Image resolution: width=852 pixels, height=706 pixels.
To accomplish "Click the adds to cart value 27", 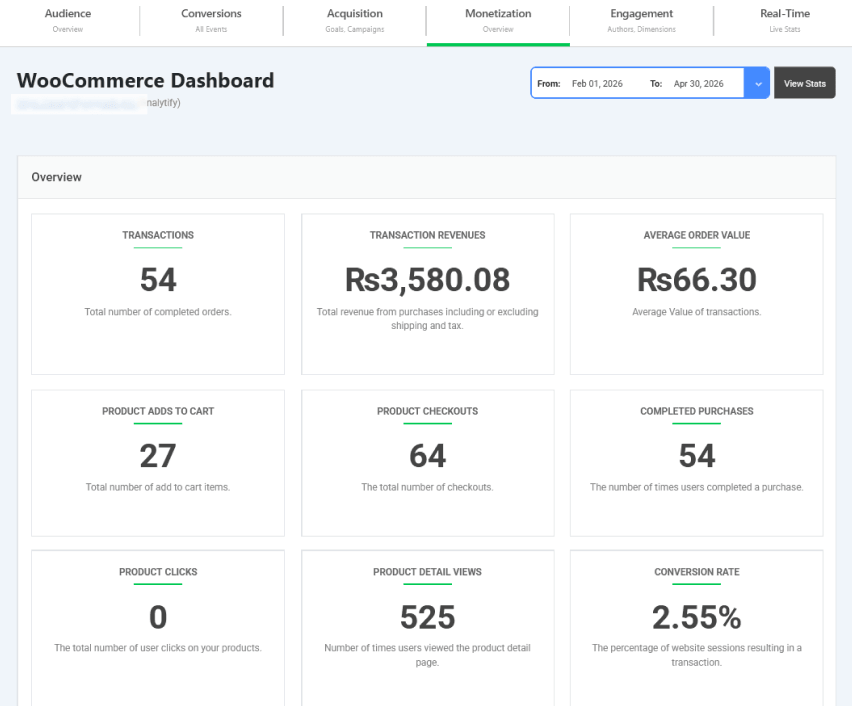I will pos(158,455).
